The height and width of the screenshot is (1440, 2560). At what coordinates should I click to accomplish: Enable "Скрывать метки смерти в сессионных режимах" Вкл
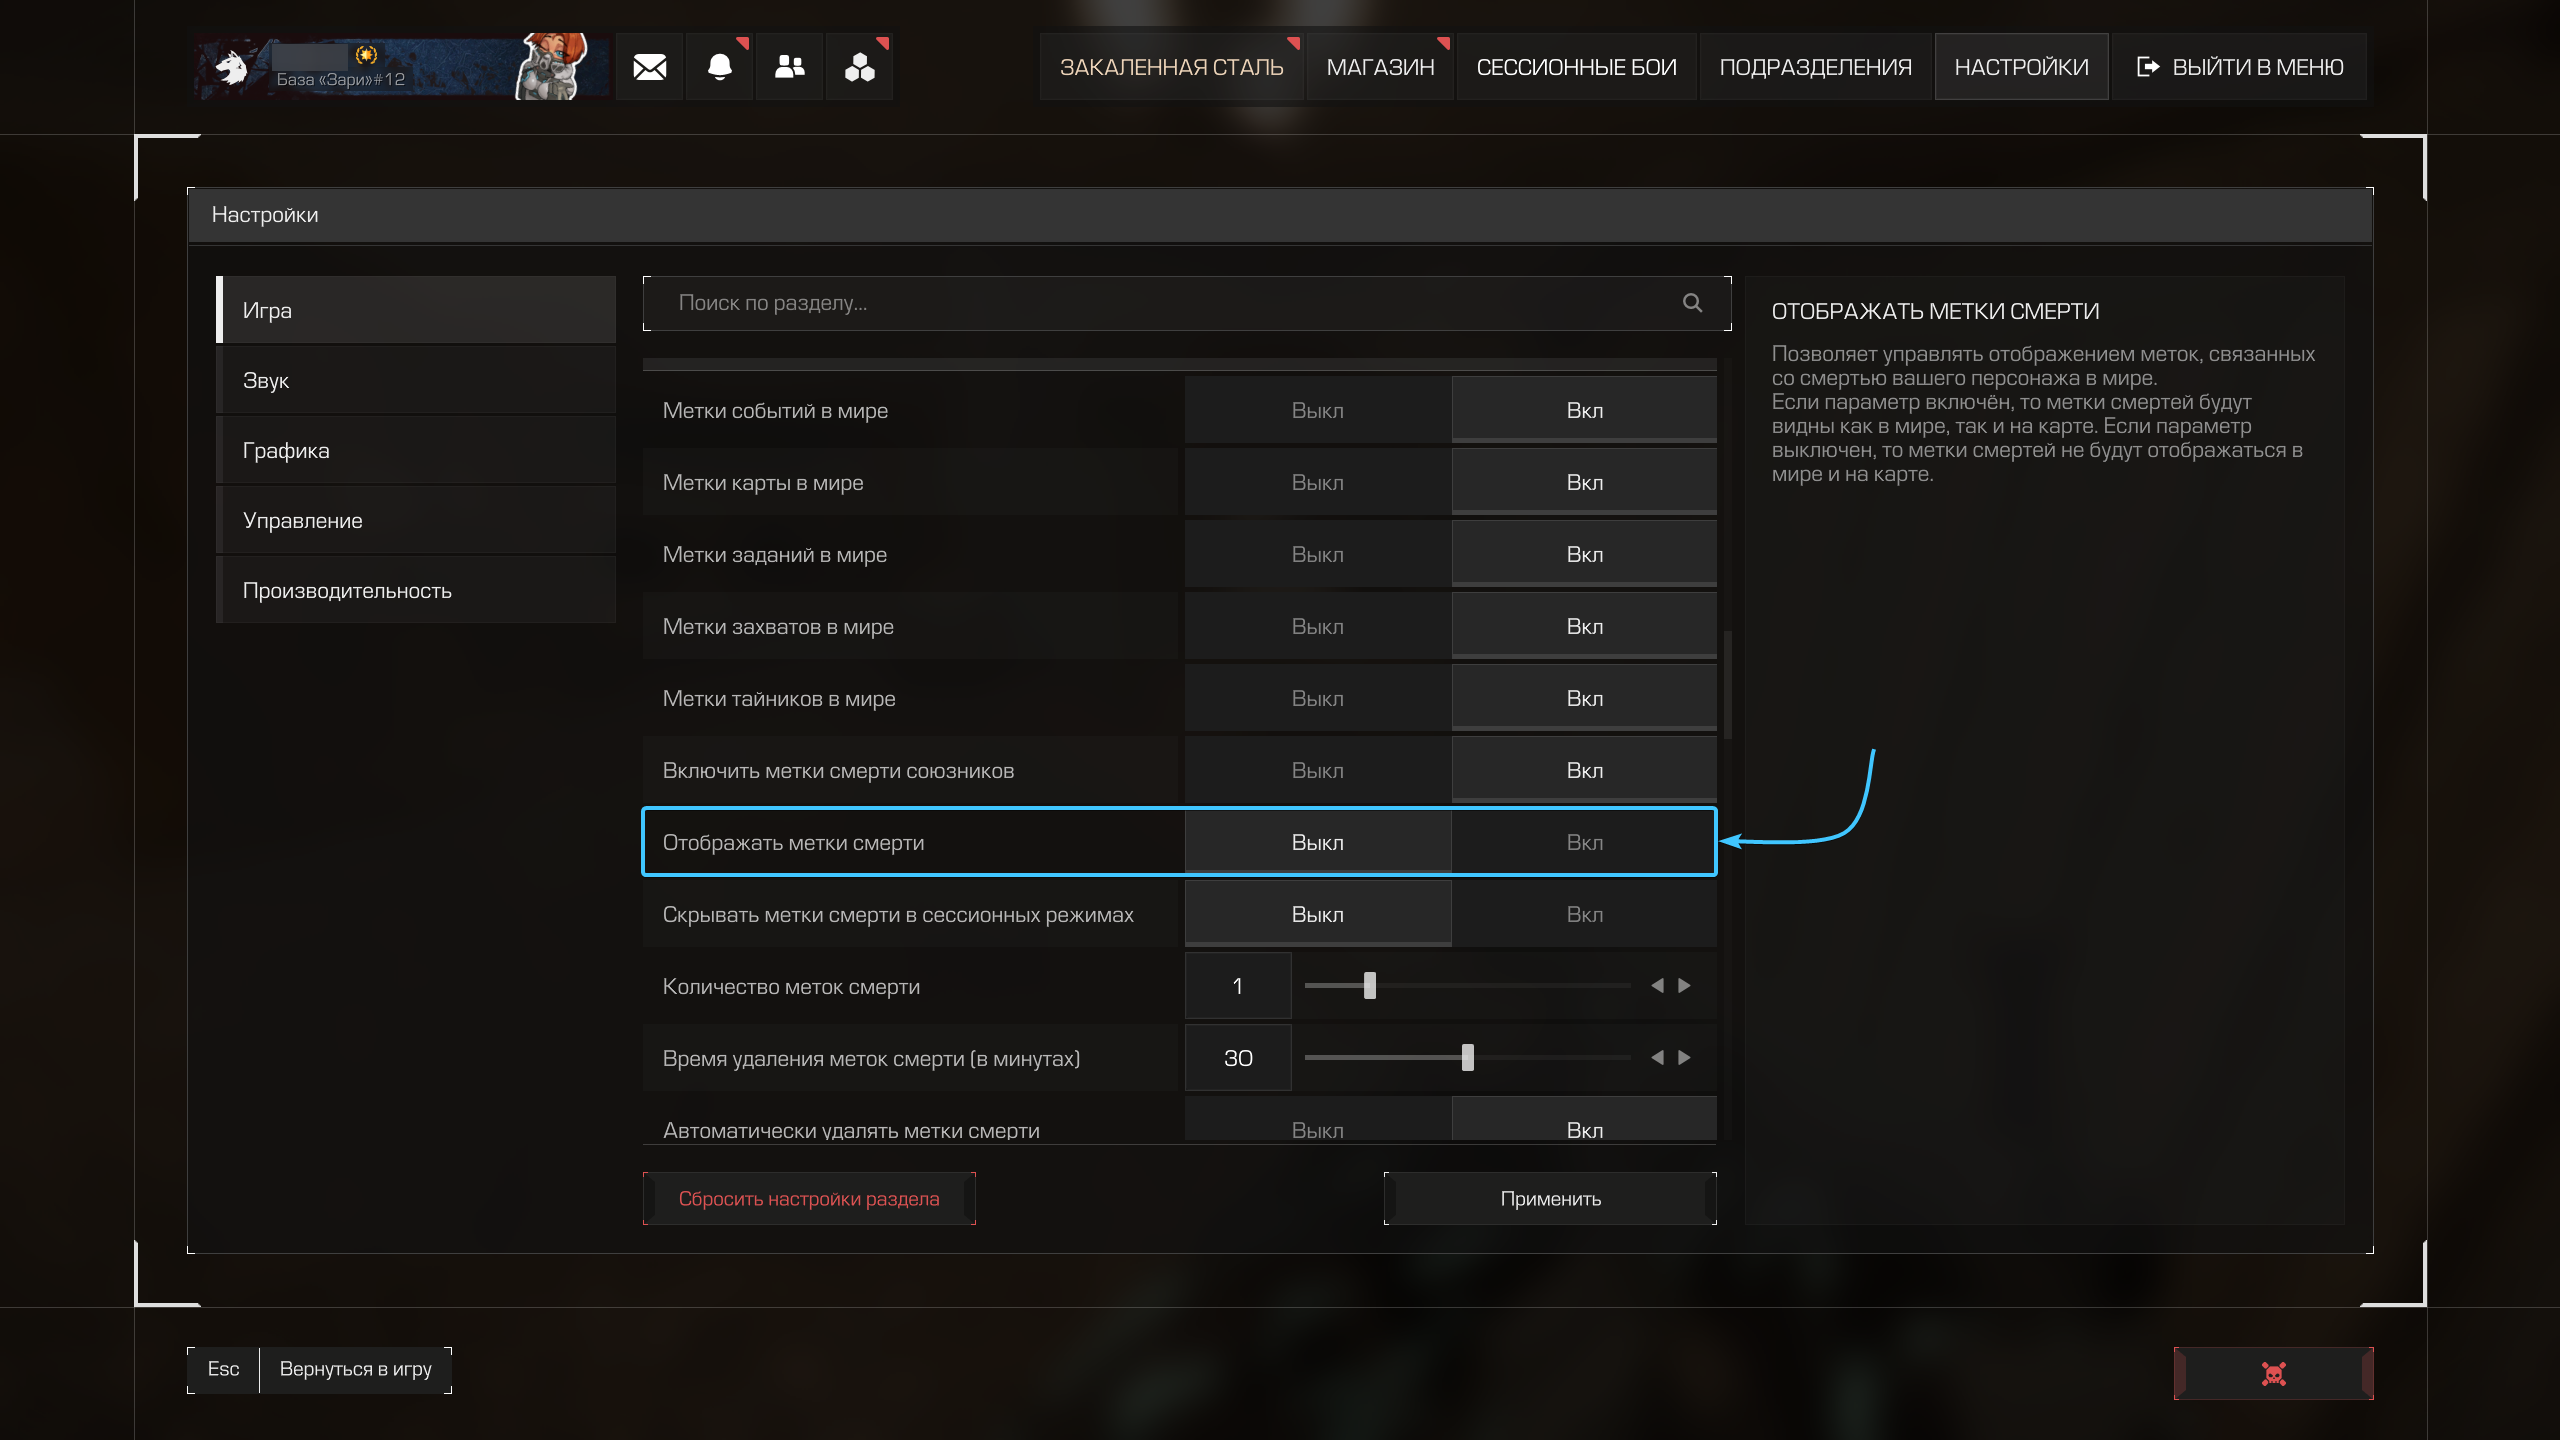coord(1584,914)
